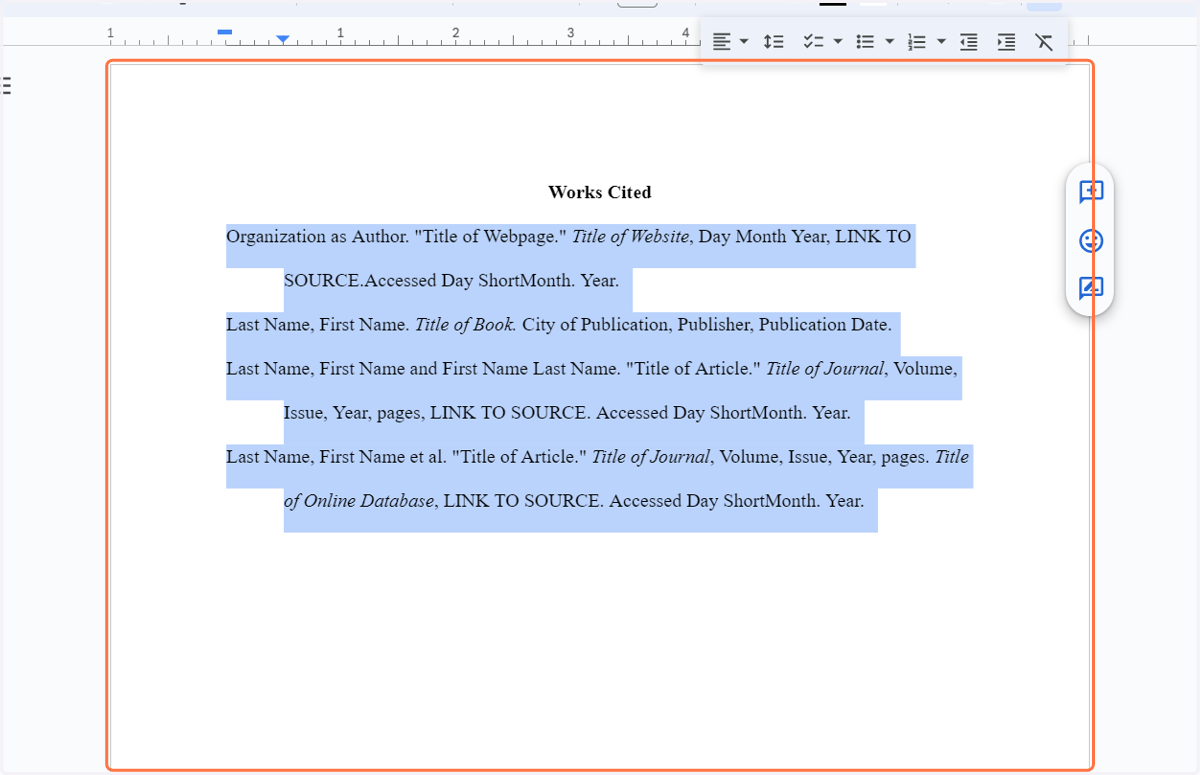Suggest edits using the side button

click(1091, 289)
